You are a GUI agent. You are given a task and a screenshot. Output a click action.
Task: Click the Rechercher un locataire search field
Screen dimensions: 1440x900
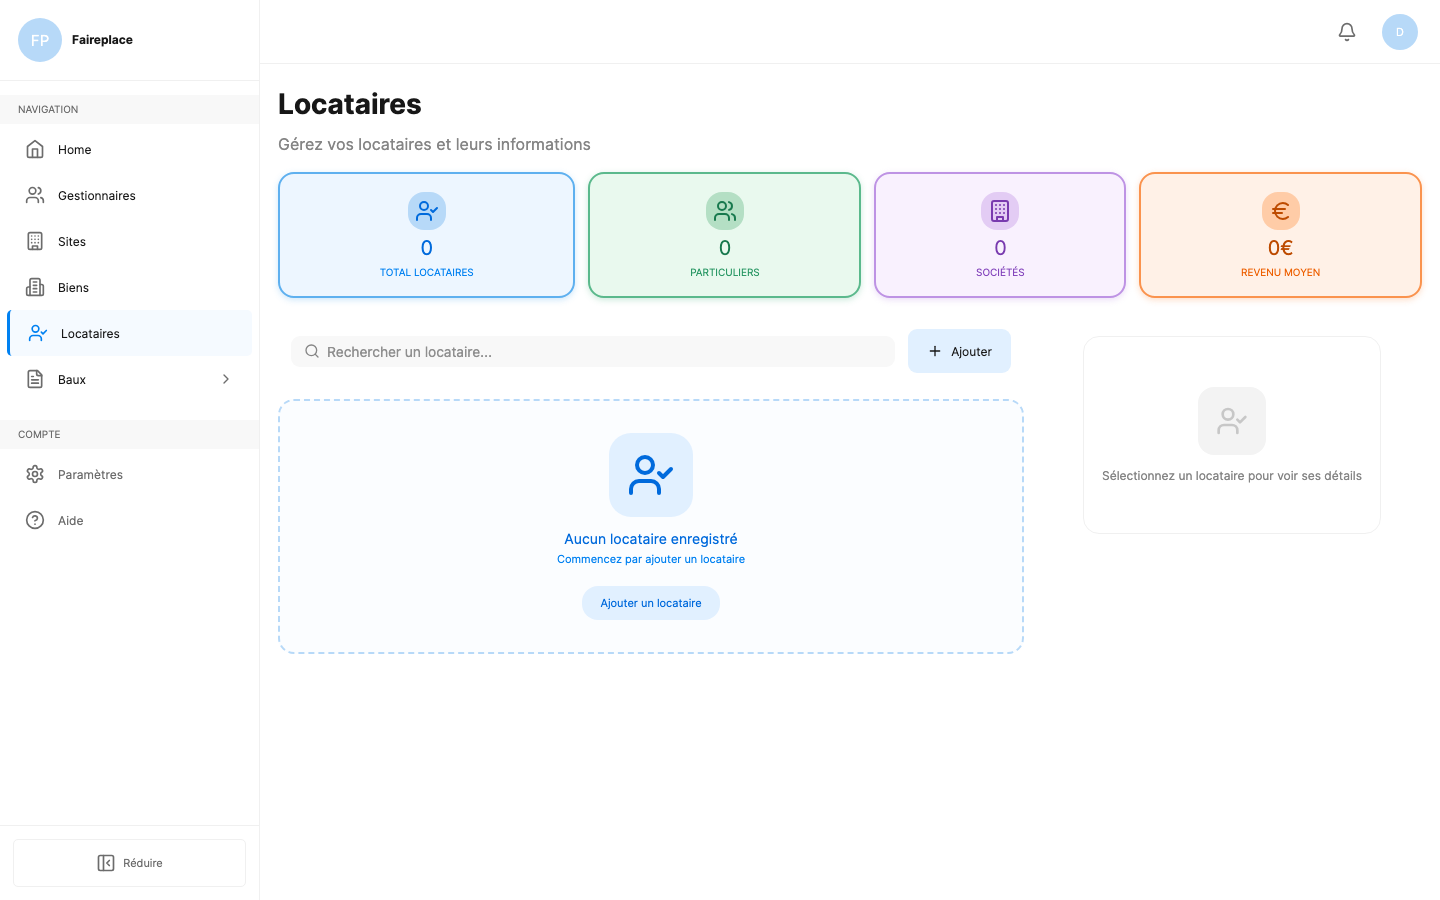coord(592,351)
